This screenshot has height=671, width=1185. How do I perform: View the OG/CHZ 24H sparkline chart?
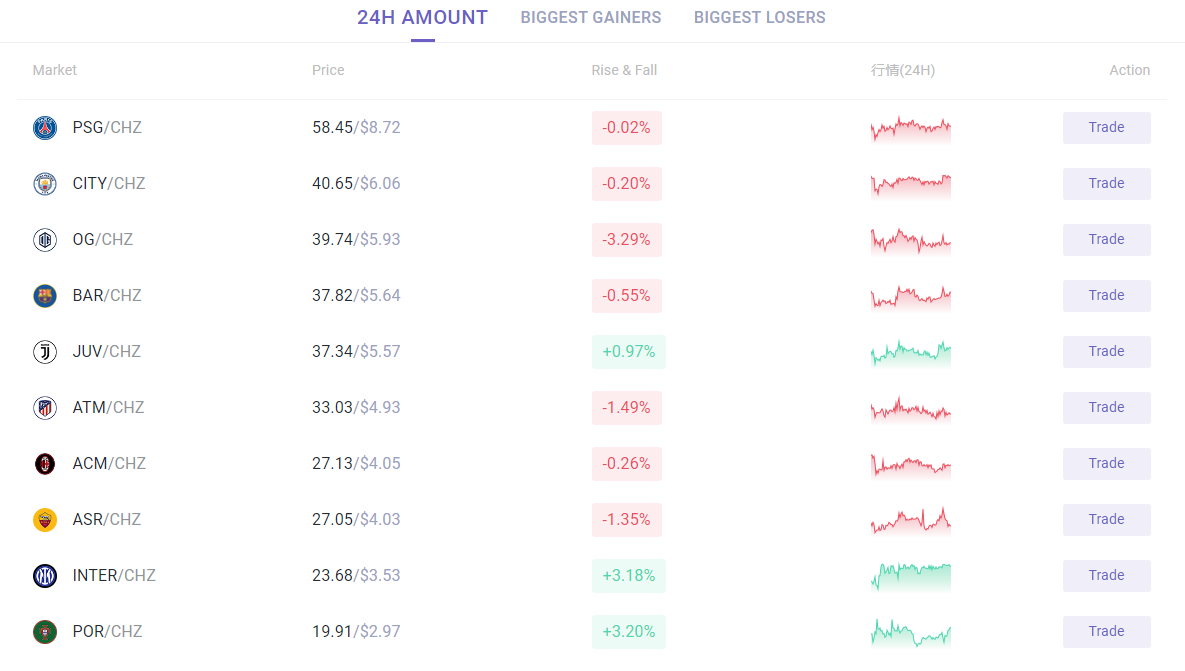coord(910,240)
